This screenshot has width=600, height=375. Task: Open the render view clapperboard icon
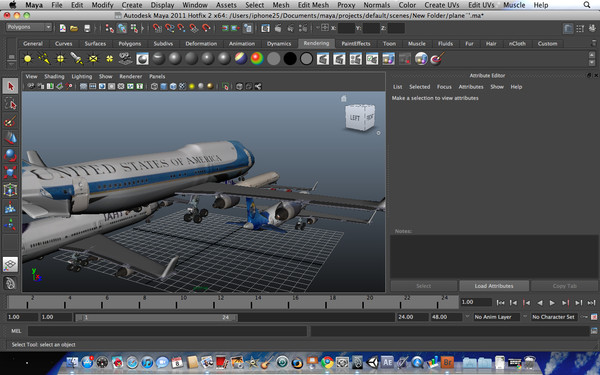point(266,28)
